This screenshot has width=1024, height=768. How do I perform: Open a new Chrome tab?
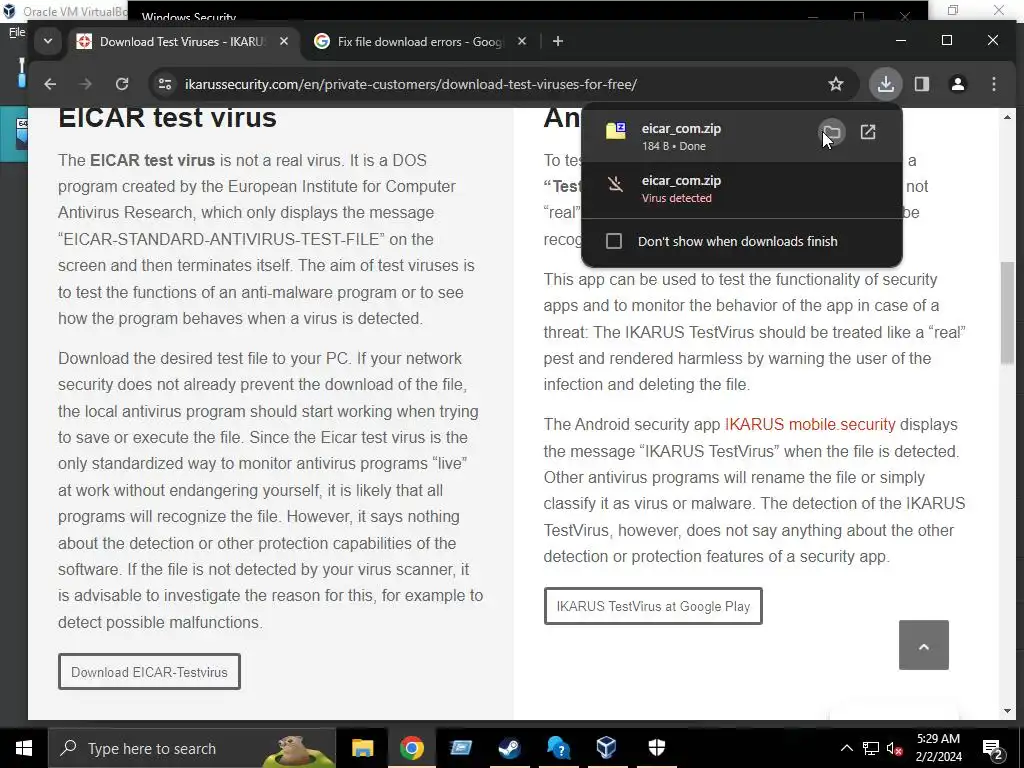(x=558, y=41)
